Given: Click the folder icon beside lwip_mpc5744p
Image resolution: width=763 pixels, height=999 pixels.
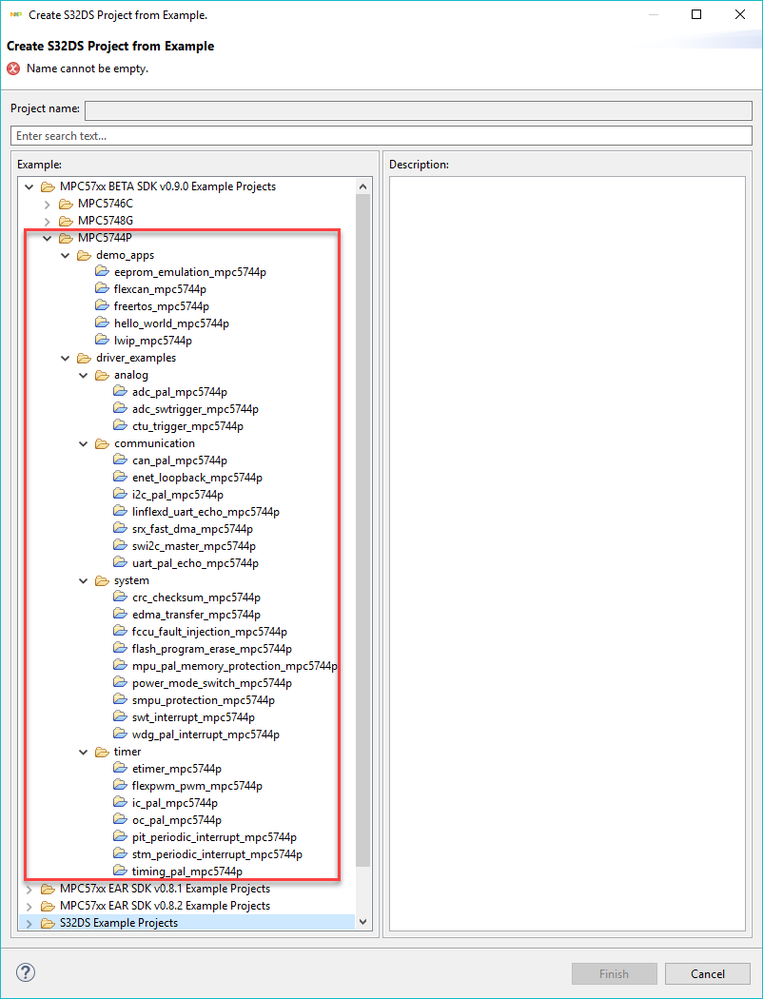Looking at the screenshot, I should click(x=102, y=340).
